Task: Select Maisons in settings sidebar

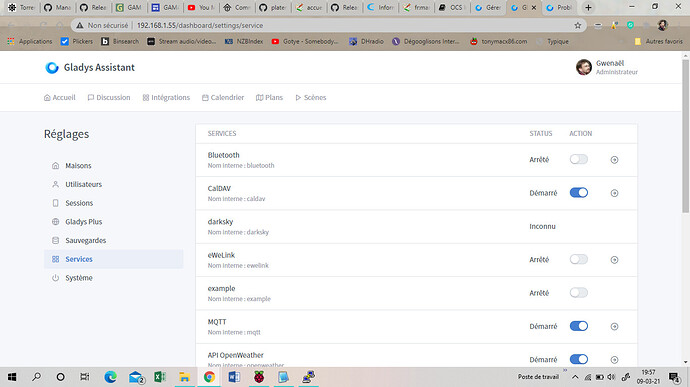Action: 114,166
